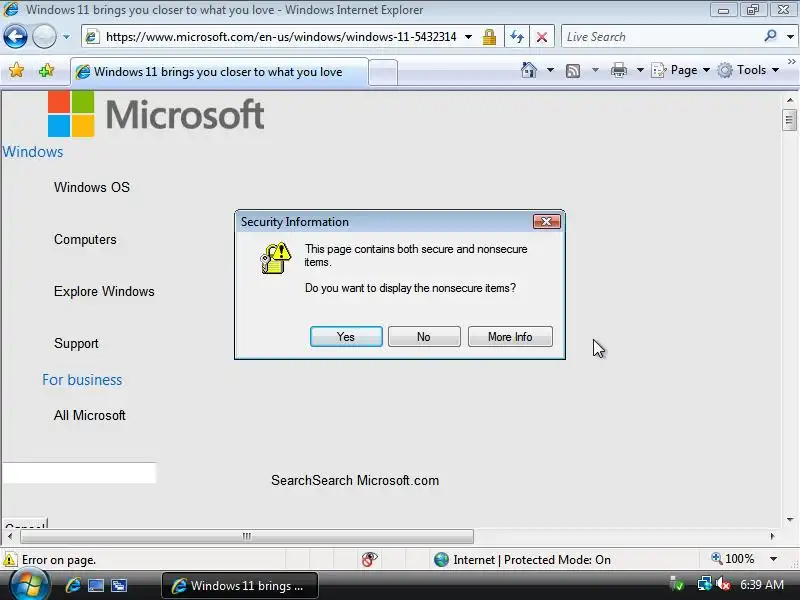Image resolution: width=800 pixels, height=600 pixels.
Task: Open the Support menu item
Action: [76, 343]
